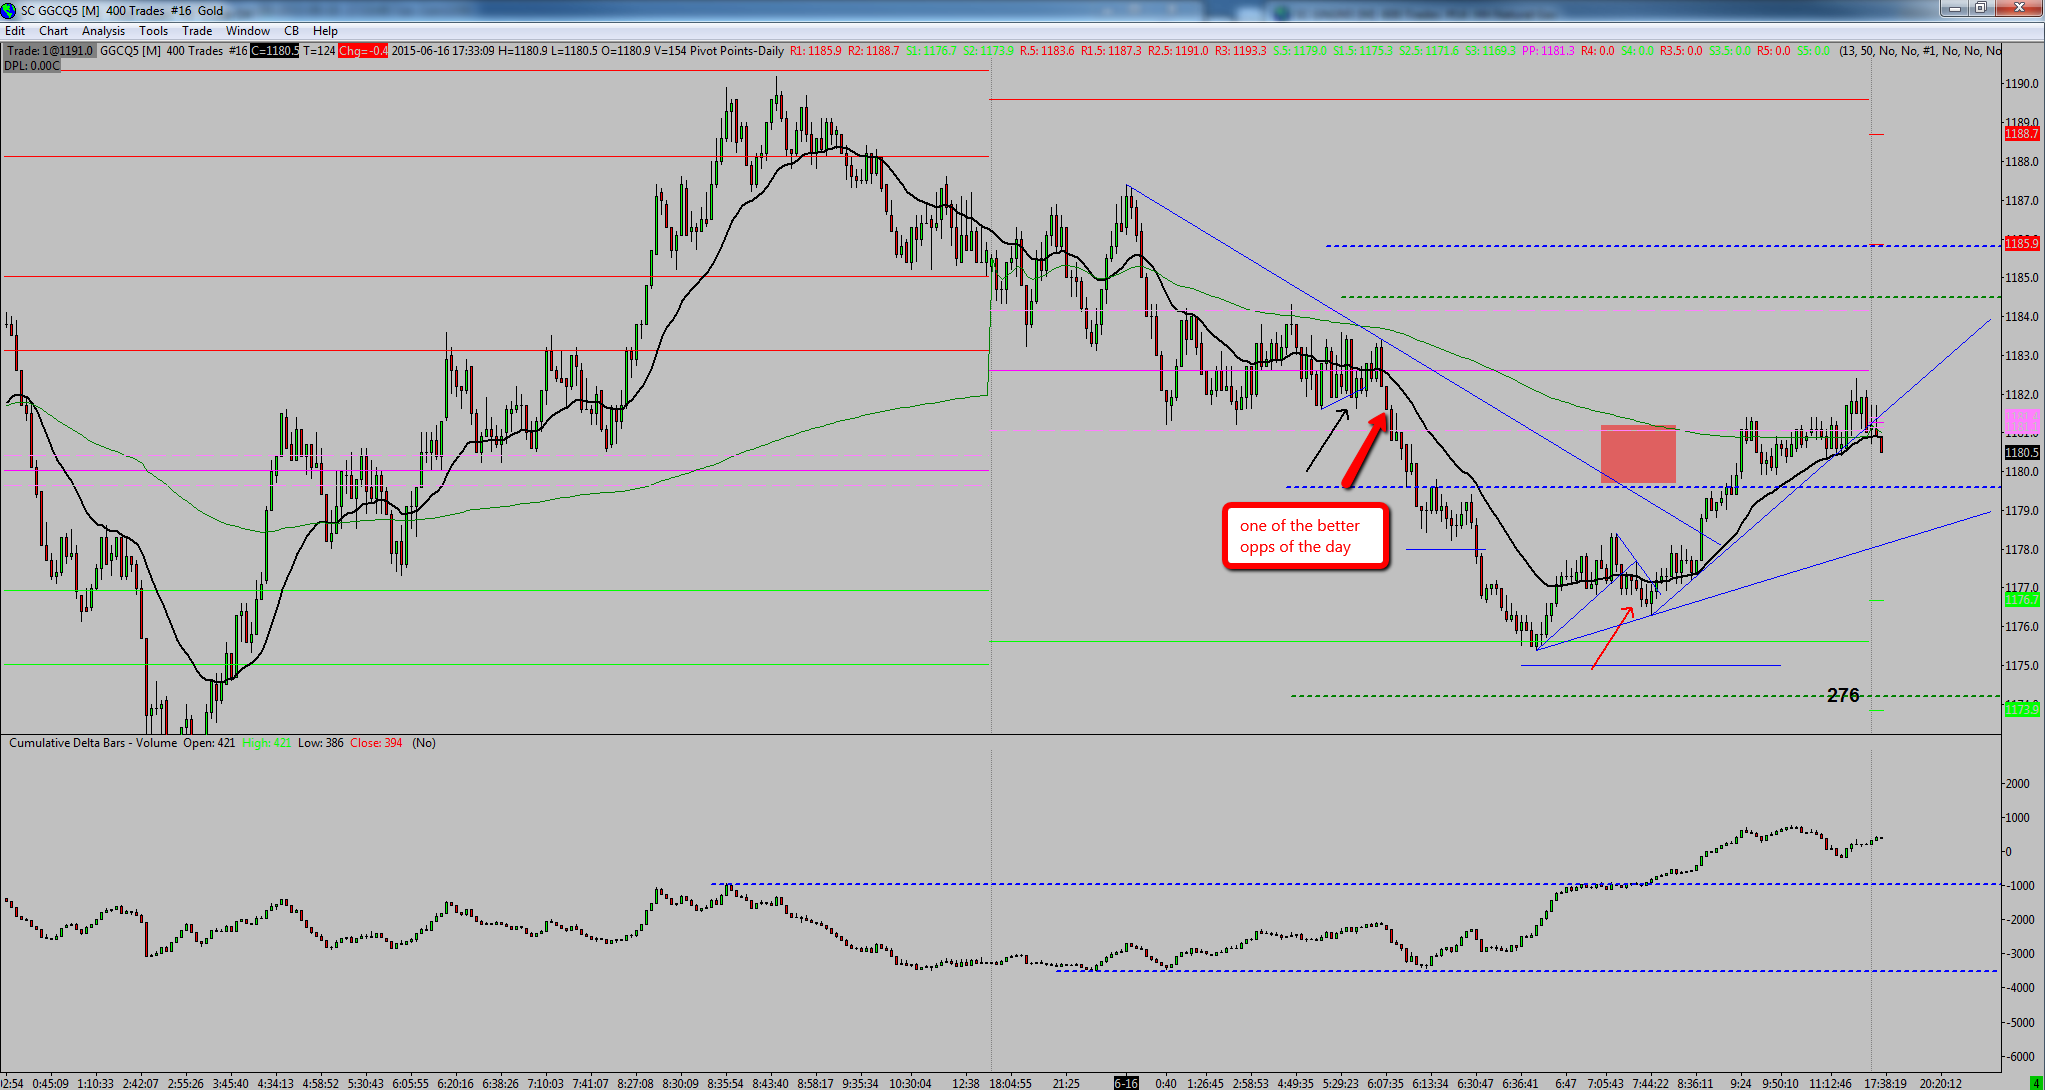Click the 'Open: 421' delta value
2045x1090 pixels.
209,743
